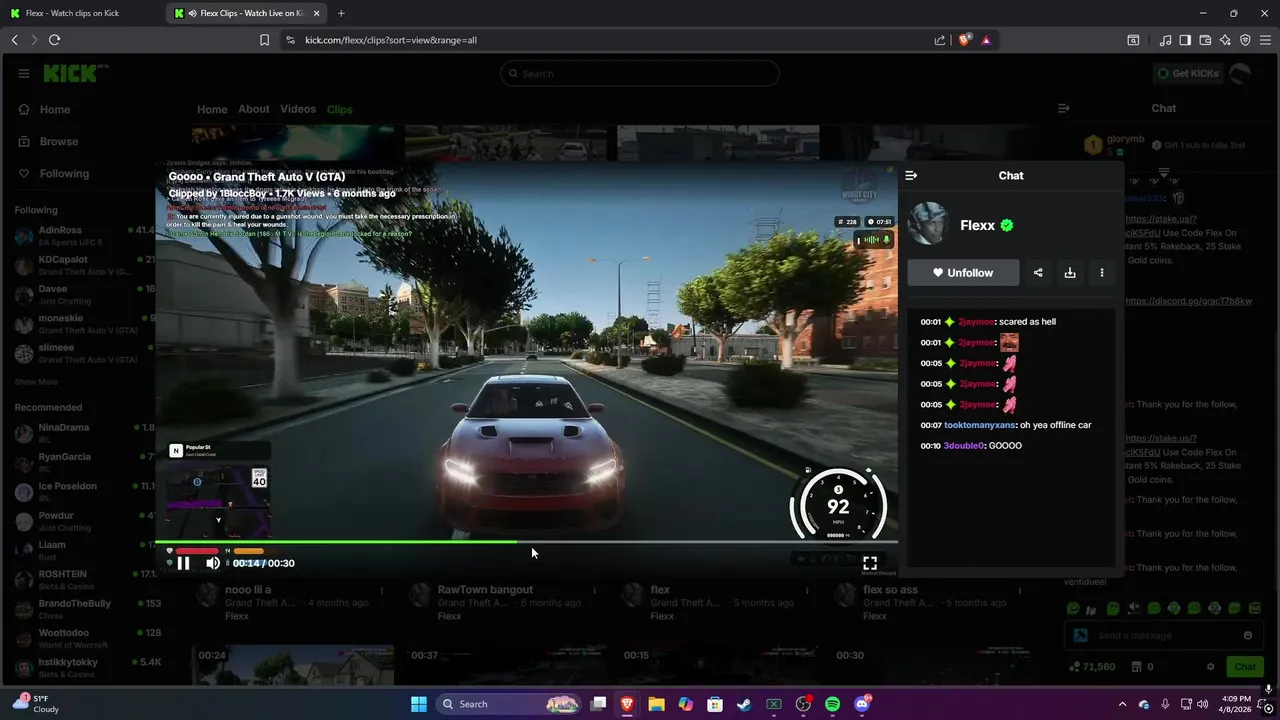Open Flexx avatar in clip panel
This screenshot has height=720, width=1280.
[928, 224]
